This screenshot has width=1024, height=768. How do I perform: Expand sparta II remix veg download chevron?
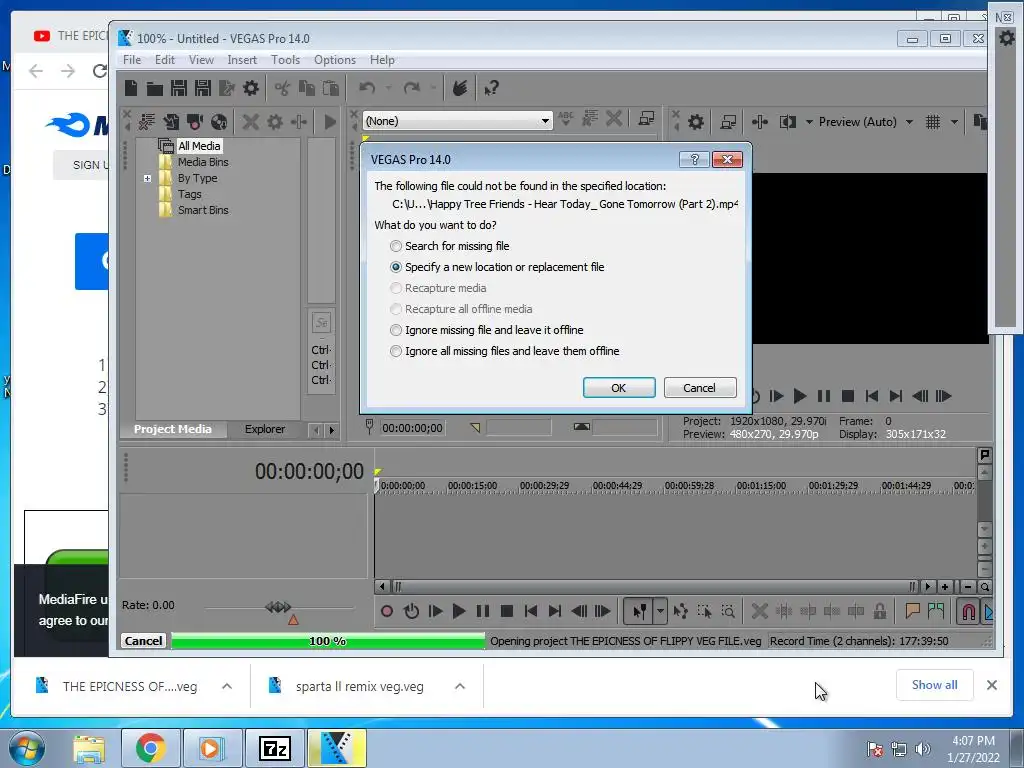460,686
